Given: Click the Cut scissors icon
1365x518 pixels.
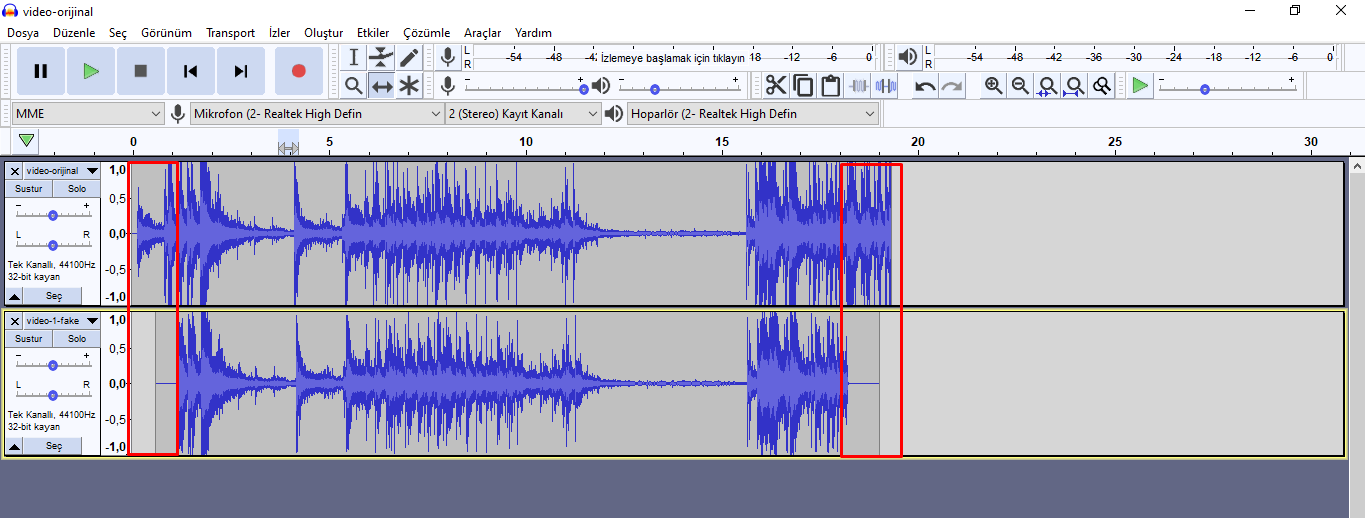Looking at the screenshot, I should pyautogui.click(x=776, y=86).
